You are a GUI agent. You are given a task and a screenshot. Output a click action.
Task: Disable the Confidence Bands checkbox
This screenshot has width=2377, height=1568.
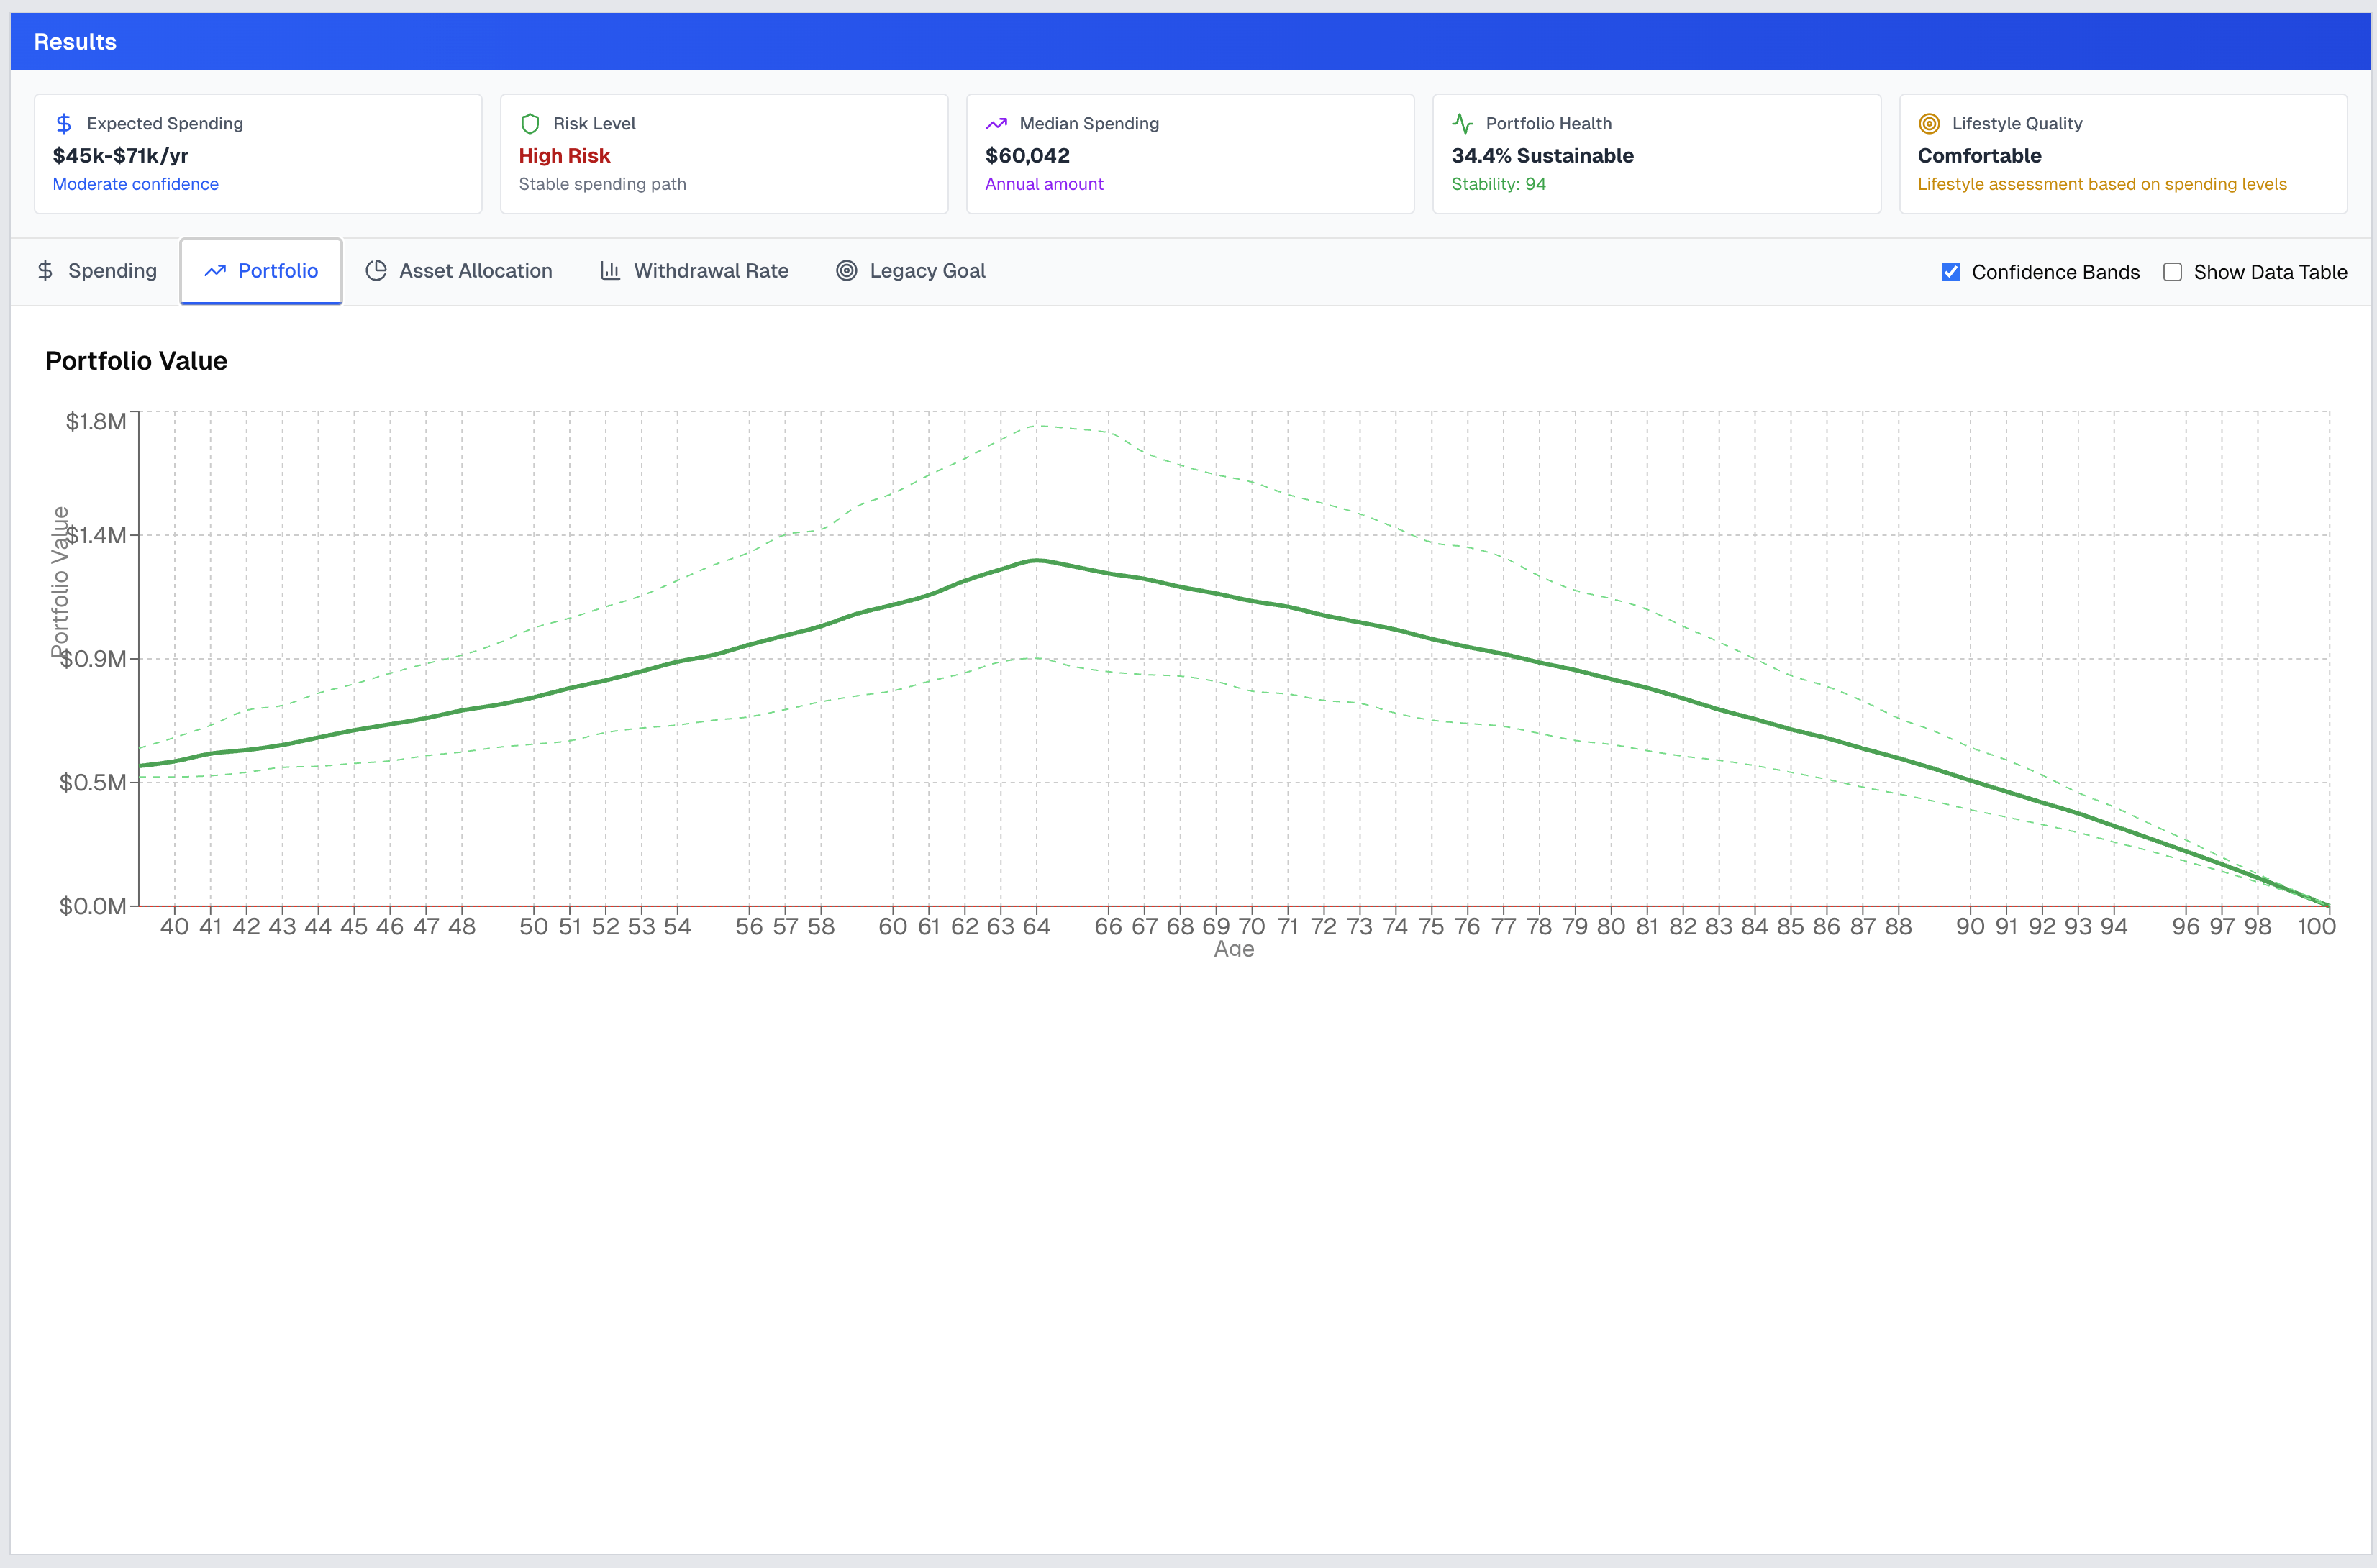pos(1950,272)
